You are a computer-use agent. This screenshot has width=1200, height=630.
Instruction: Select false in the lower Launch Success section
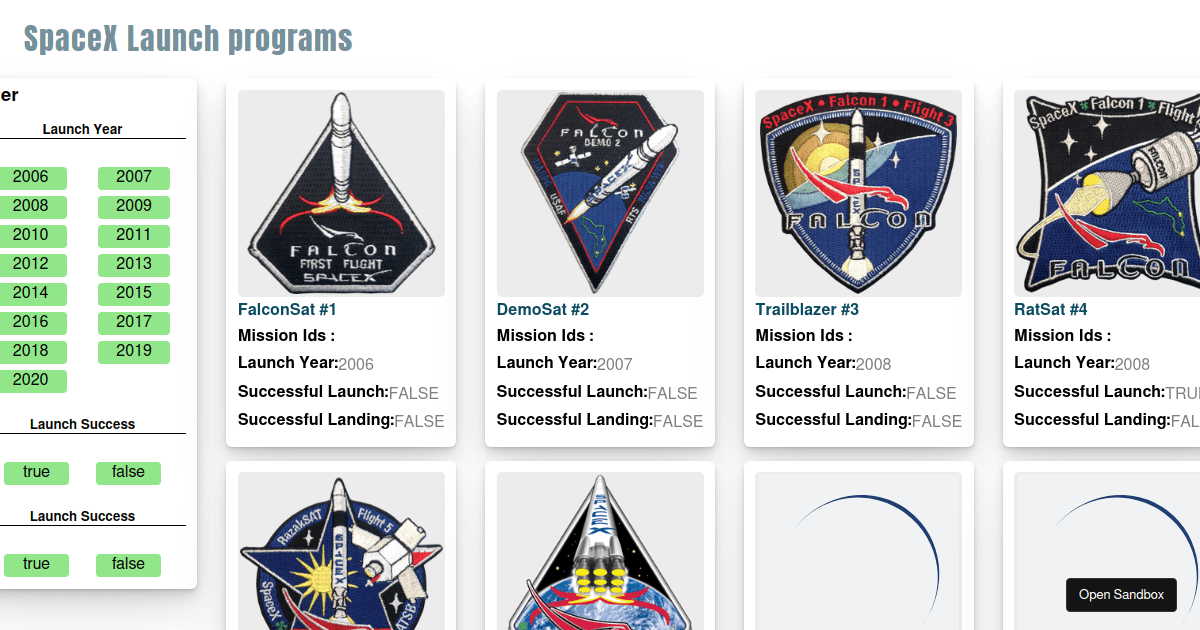click(x=128, y=565)
